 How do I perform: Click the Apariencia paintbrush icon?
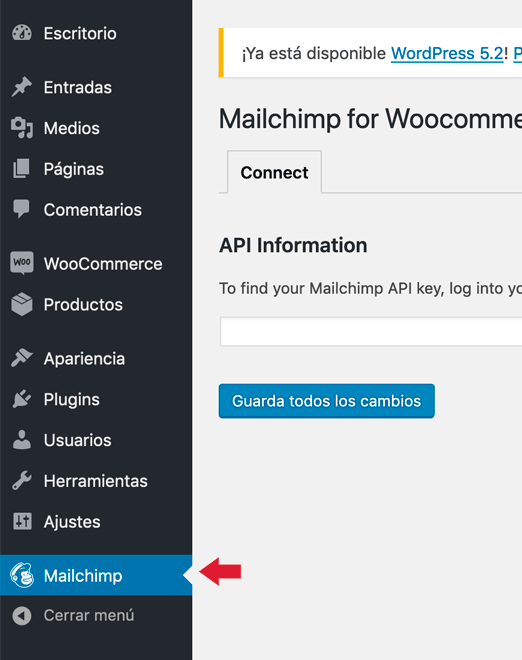coord(21,358)
